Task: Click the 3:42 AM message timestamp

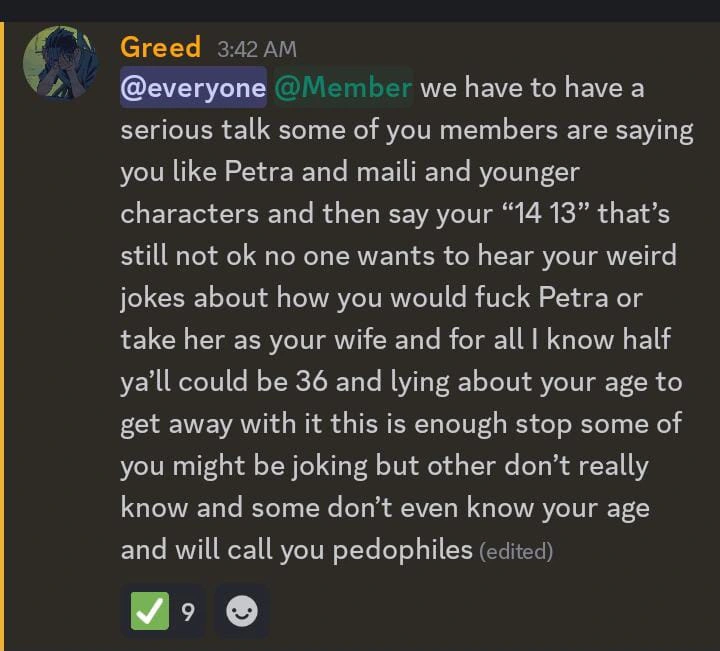Action: point(257,49)
